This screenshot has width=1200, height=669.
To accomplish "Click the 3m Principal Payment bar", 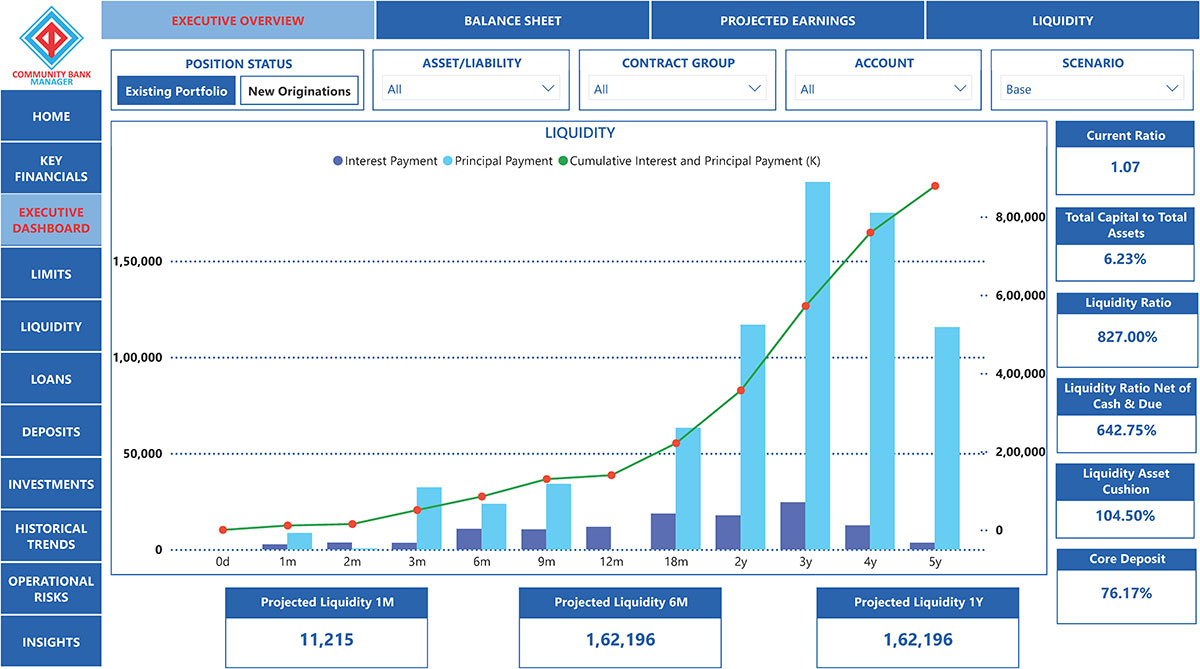I will coord(429,518).
